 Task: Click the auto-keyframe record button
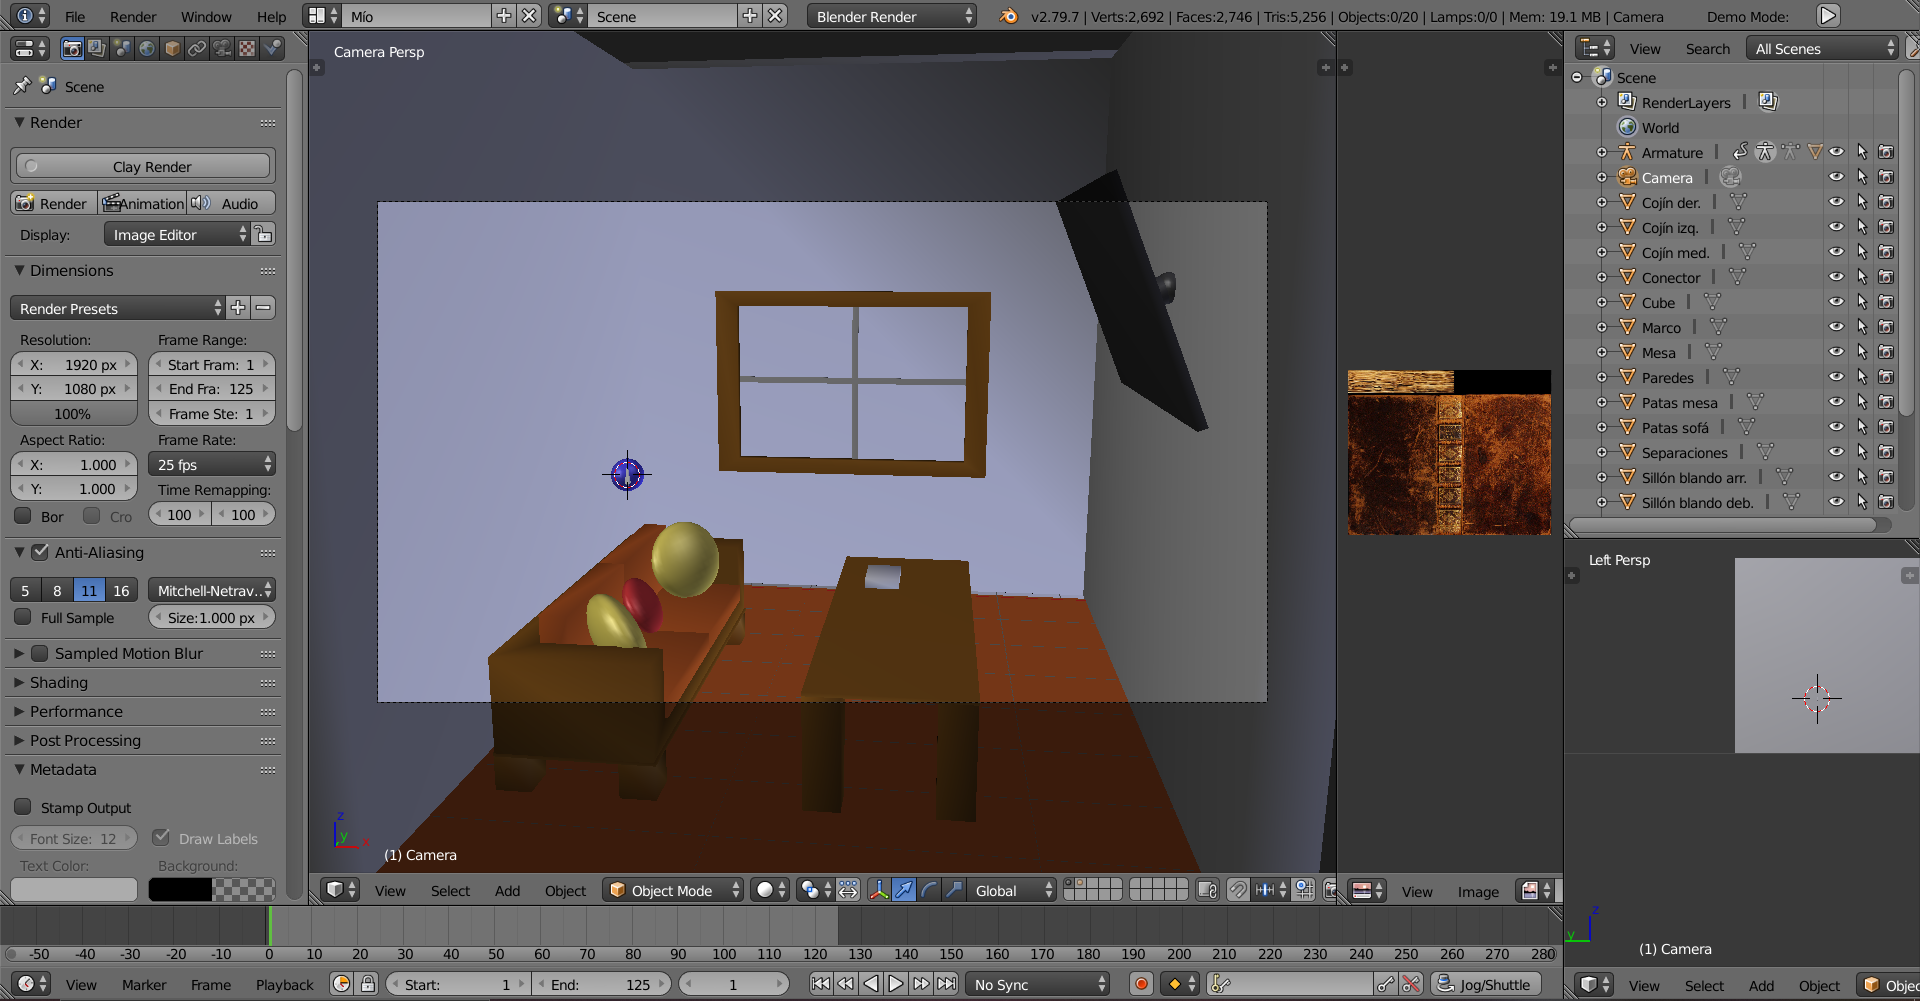tap(1141, 984)
